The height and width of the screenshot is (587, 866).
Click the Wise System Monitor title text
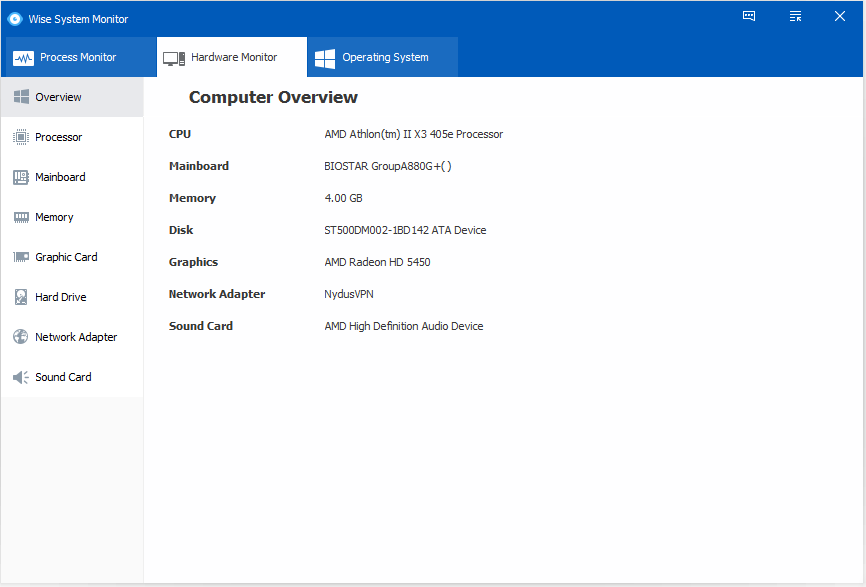(x=78, y=19)
